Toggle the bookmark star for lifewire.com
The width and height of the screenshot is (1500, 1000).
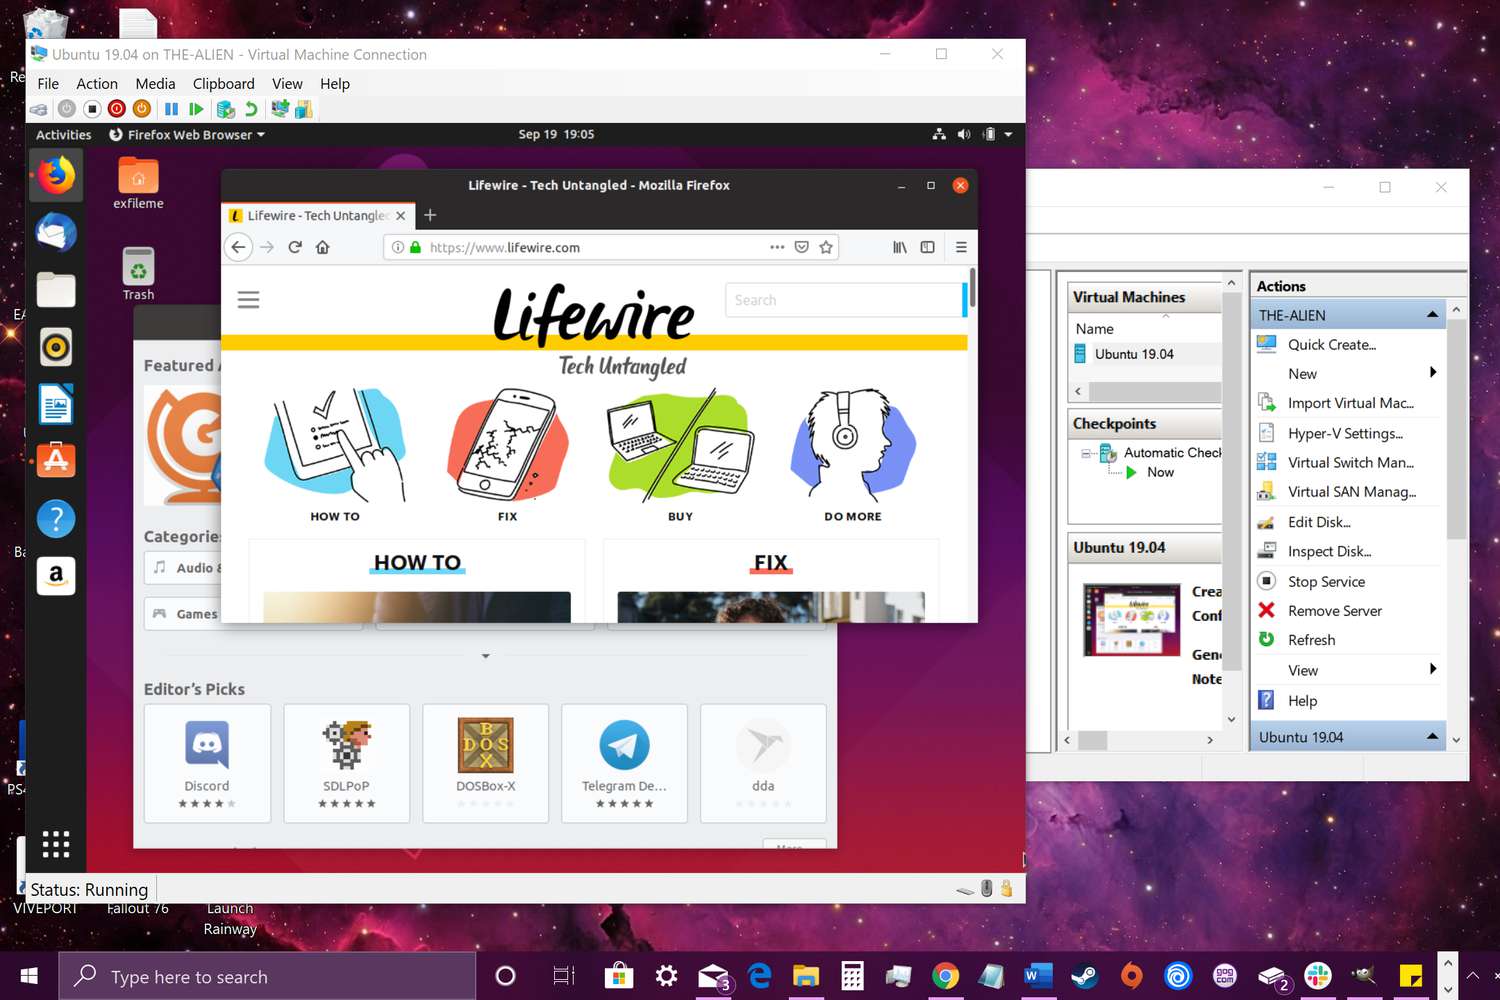click(826, 247)
